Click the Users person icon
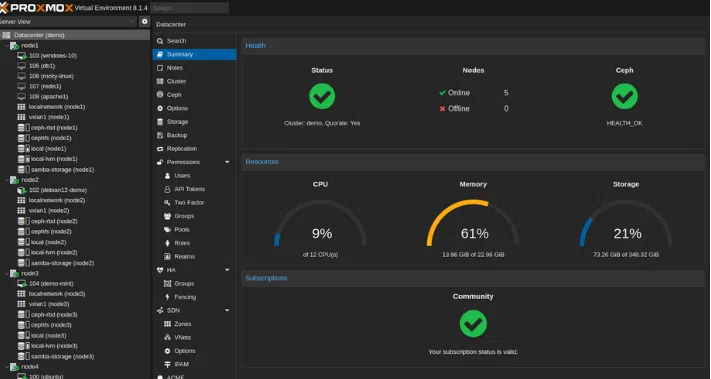This screenshot has height=379, width=711. tap(167, 175)
